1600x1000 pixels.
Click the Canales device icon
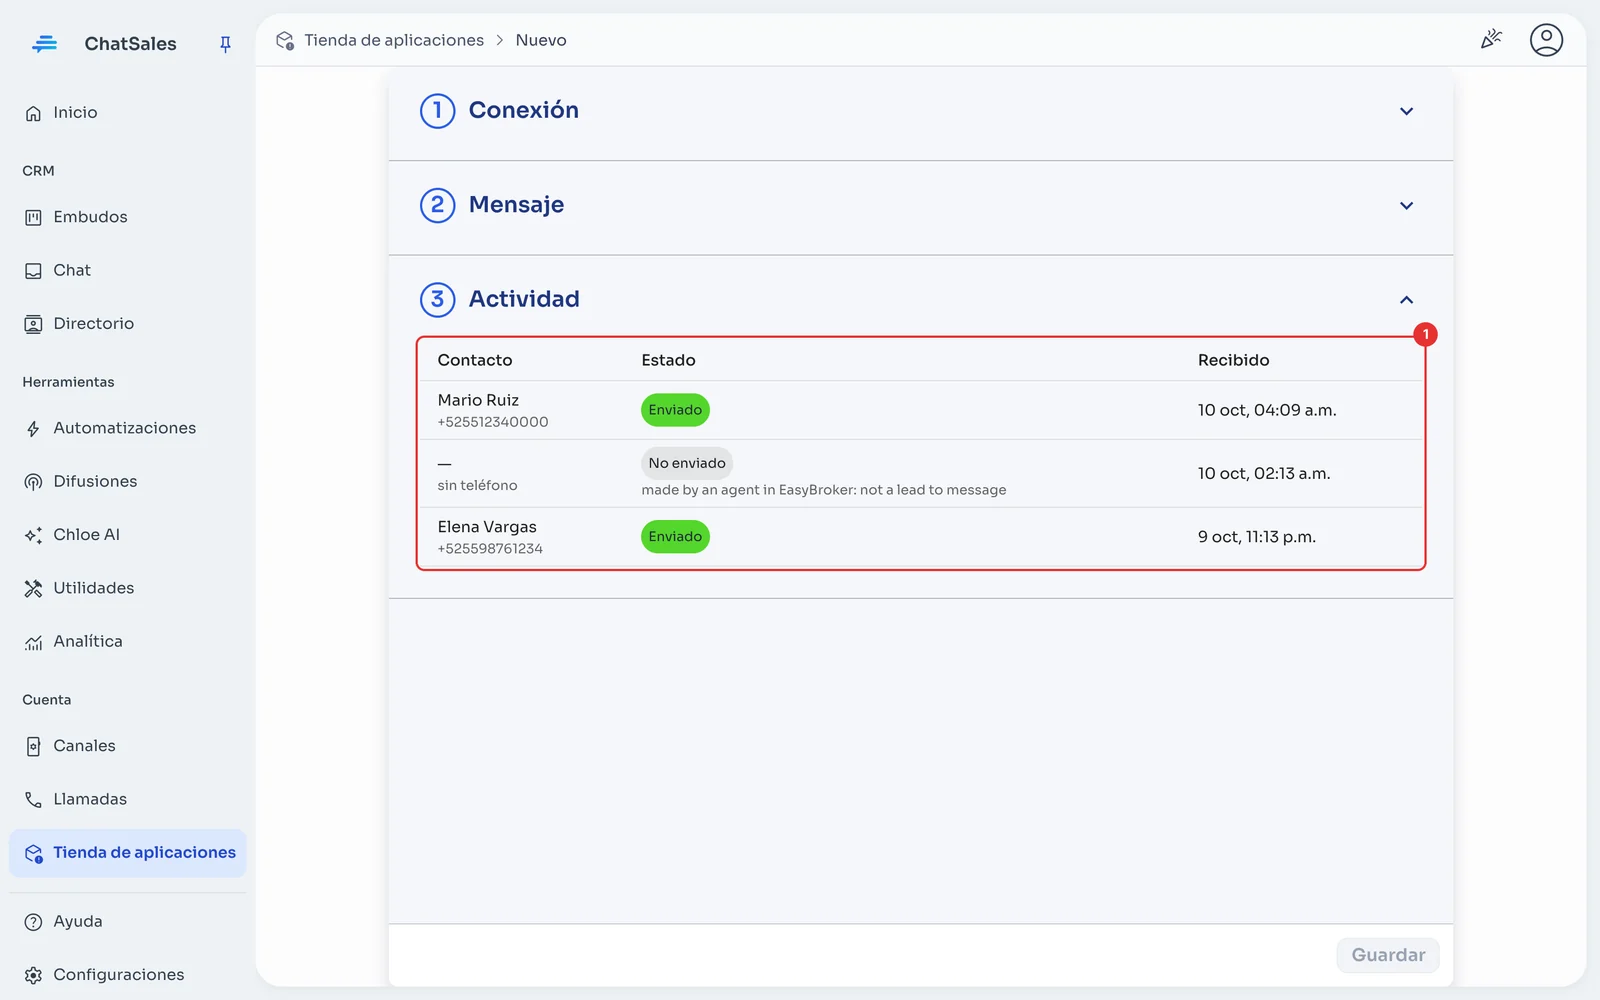pyautogui.click(x=33, y=747)
